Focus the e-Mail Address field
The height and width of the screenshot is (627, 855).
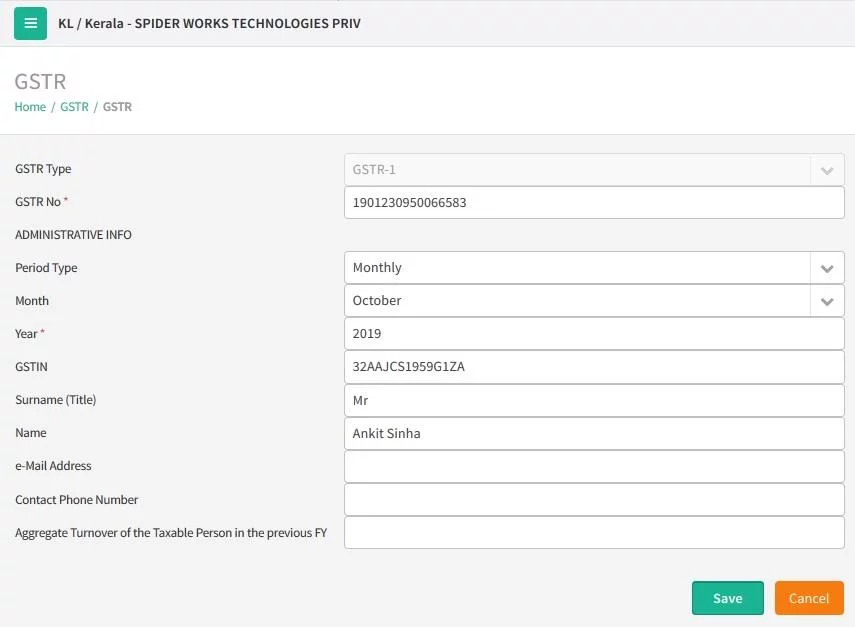tap(594, 466)
